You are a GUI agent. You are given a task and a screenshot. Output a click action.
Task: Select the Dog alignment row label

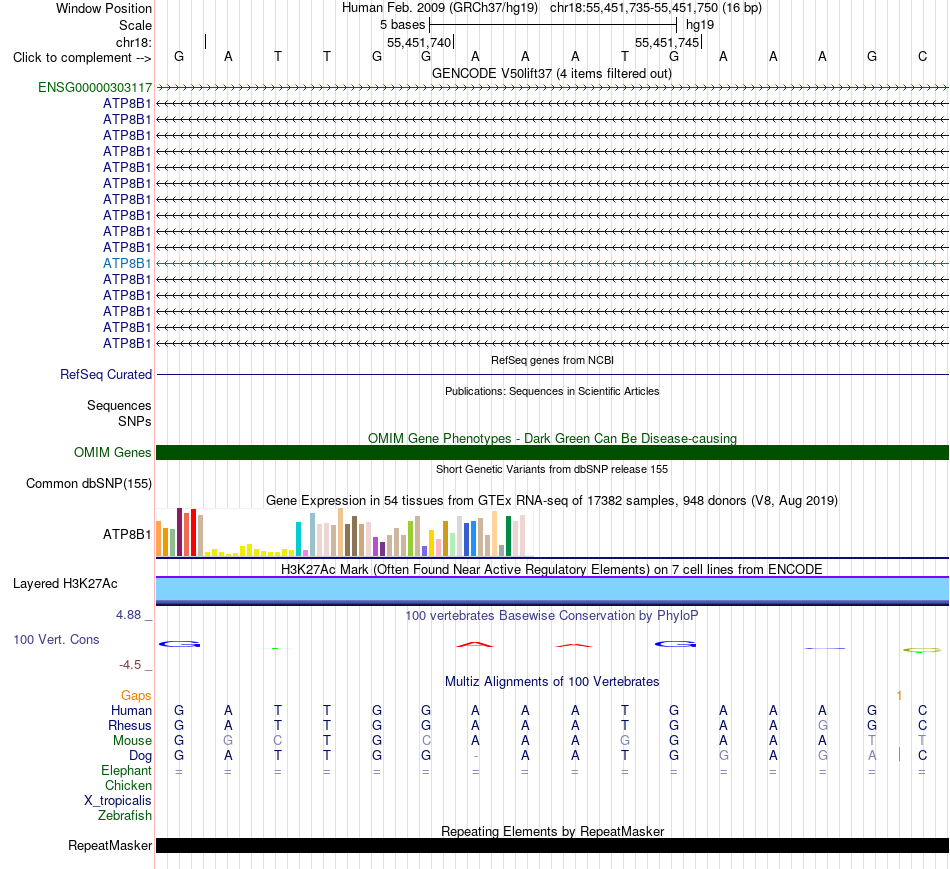[141, 756]
